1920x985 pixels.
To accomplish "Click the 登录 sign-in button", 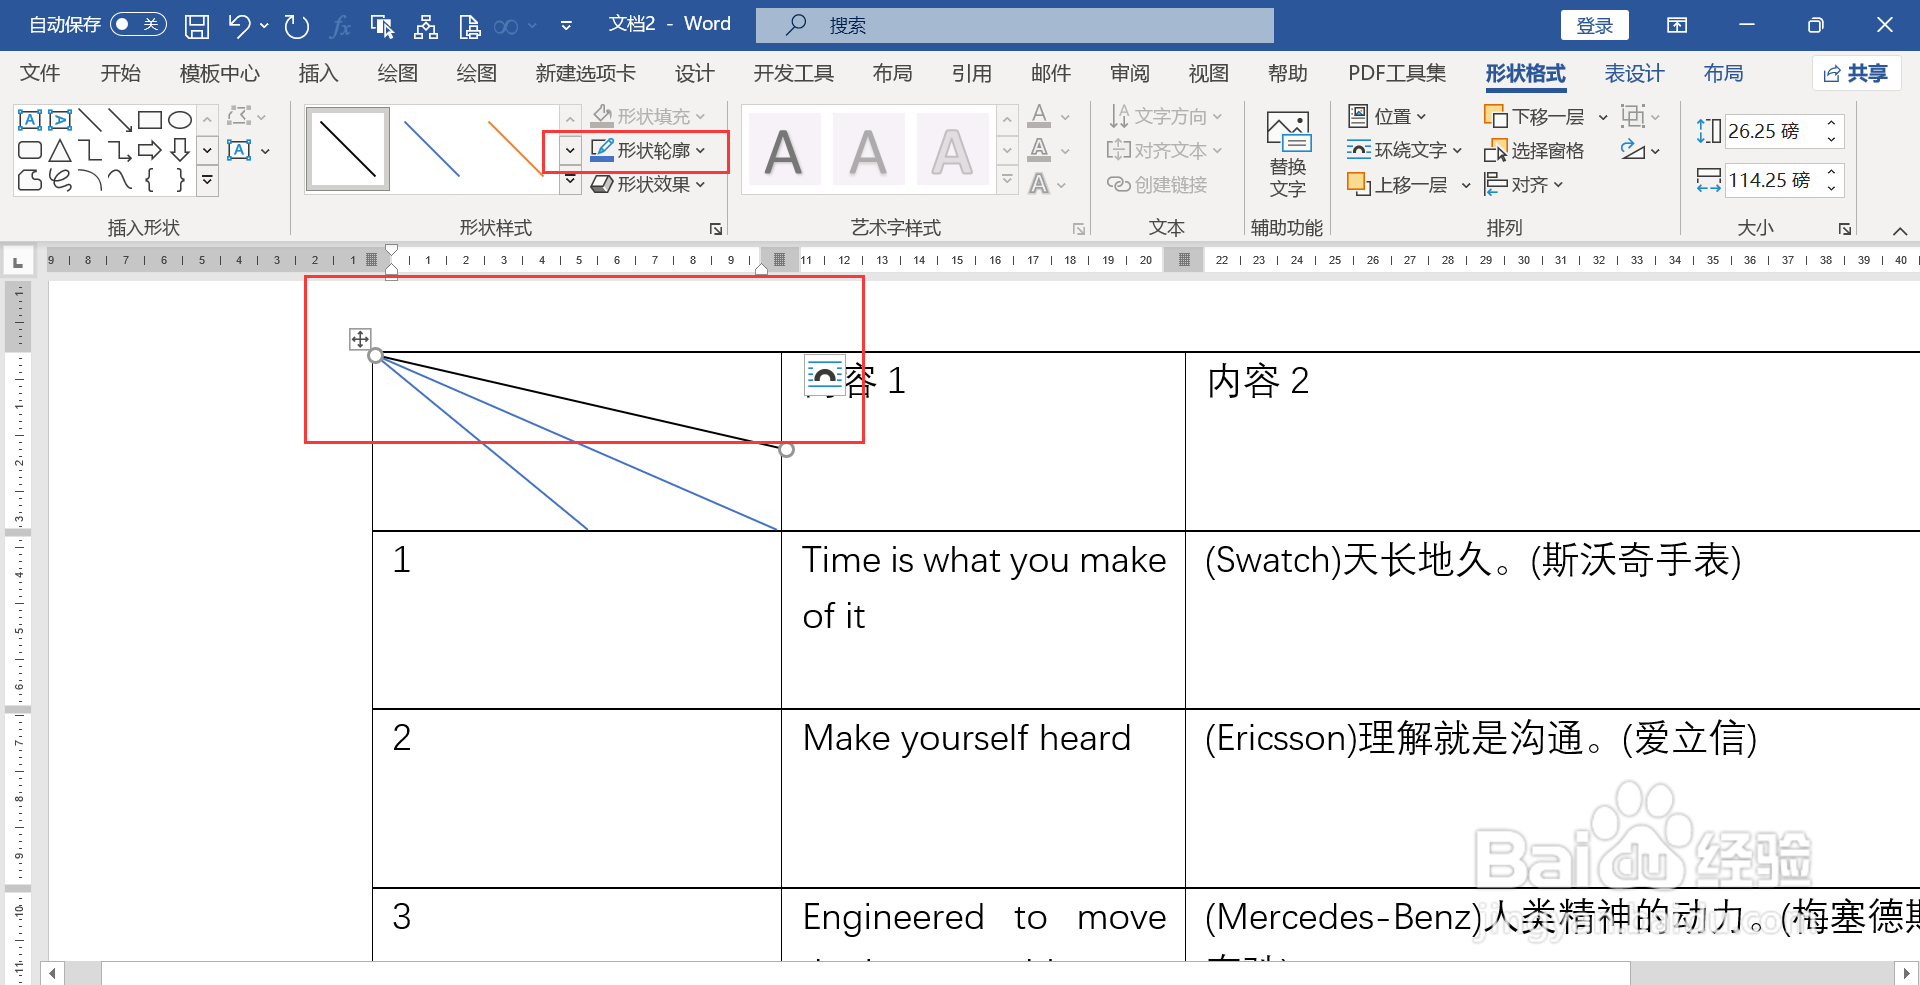I will click(1594, 25).
